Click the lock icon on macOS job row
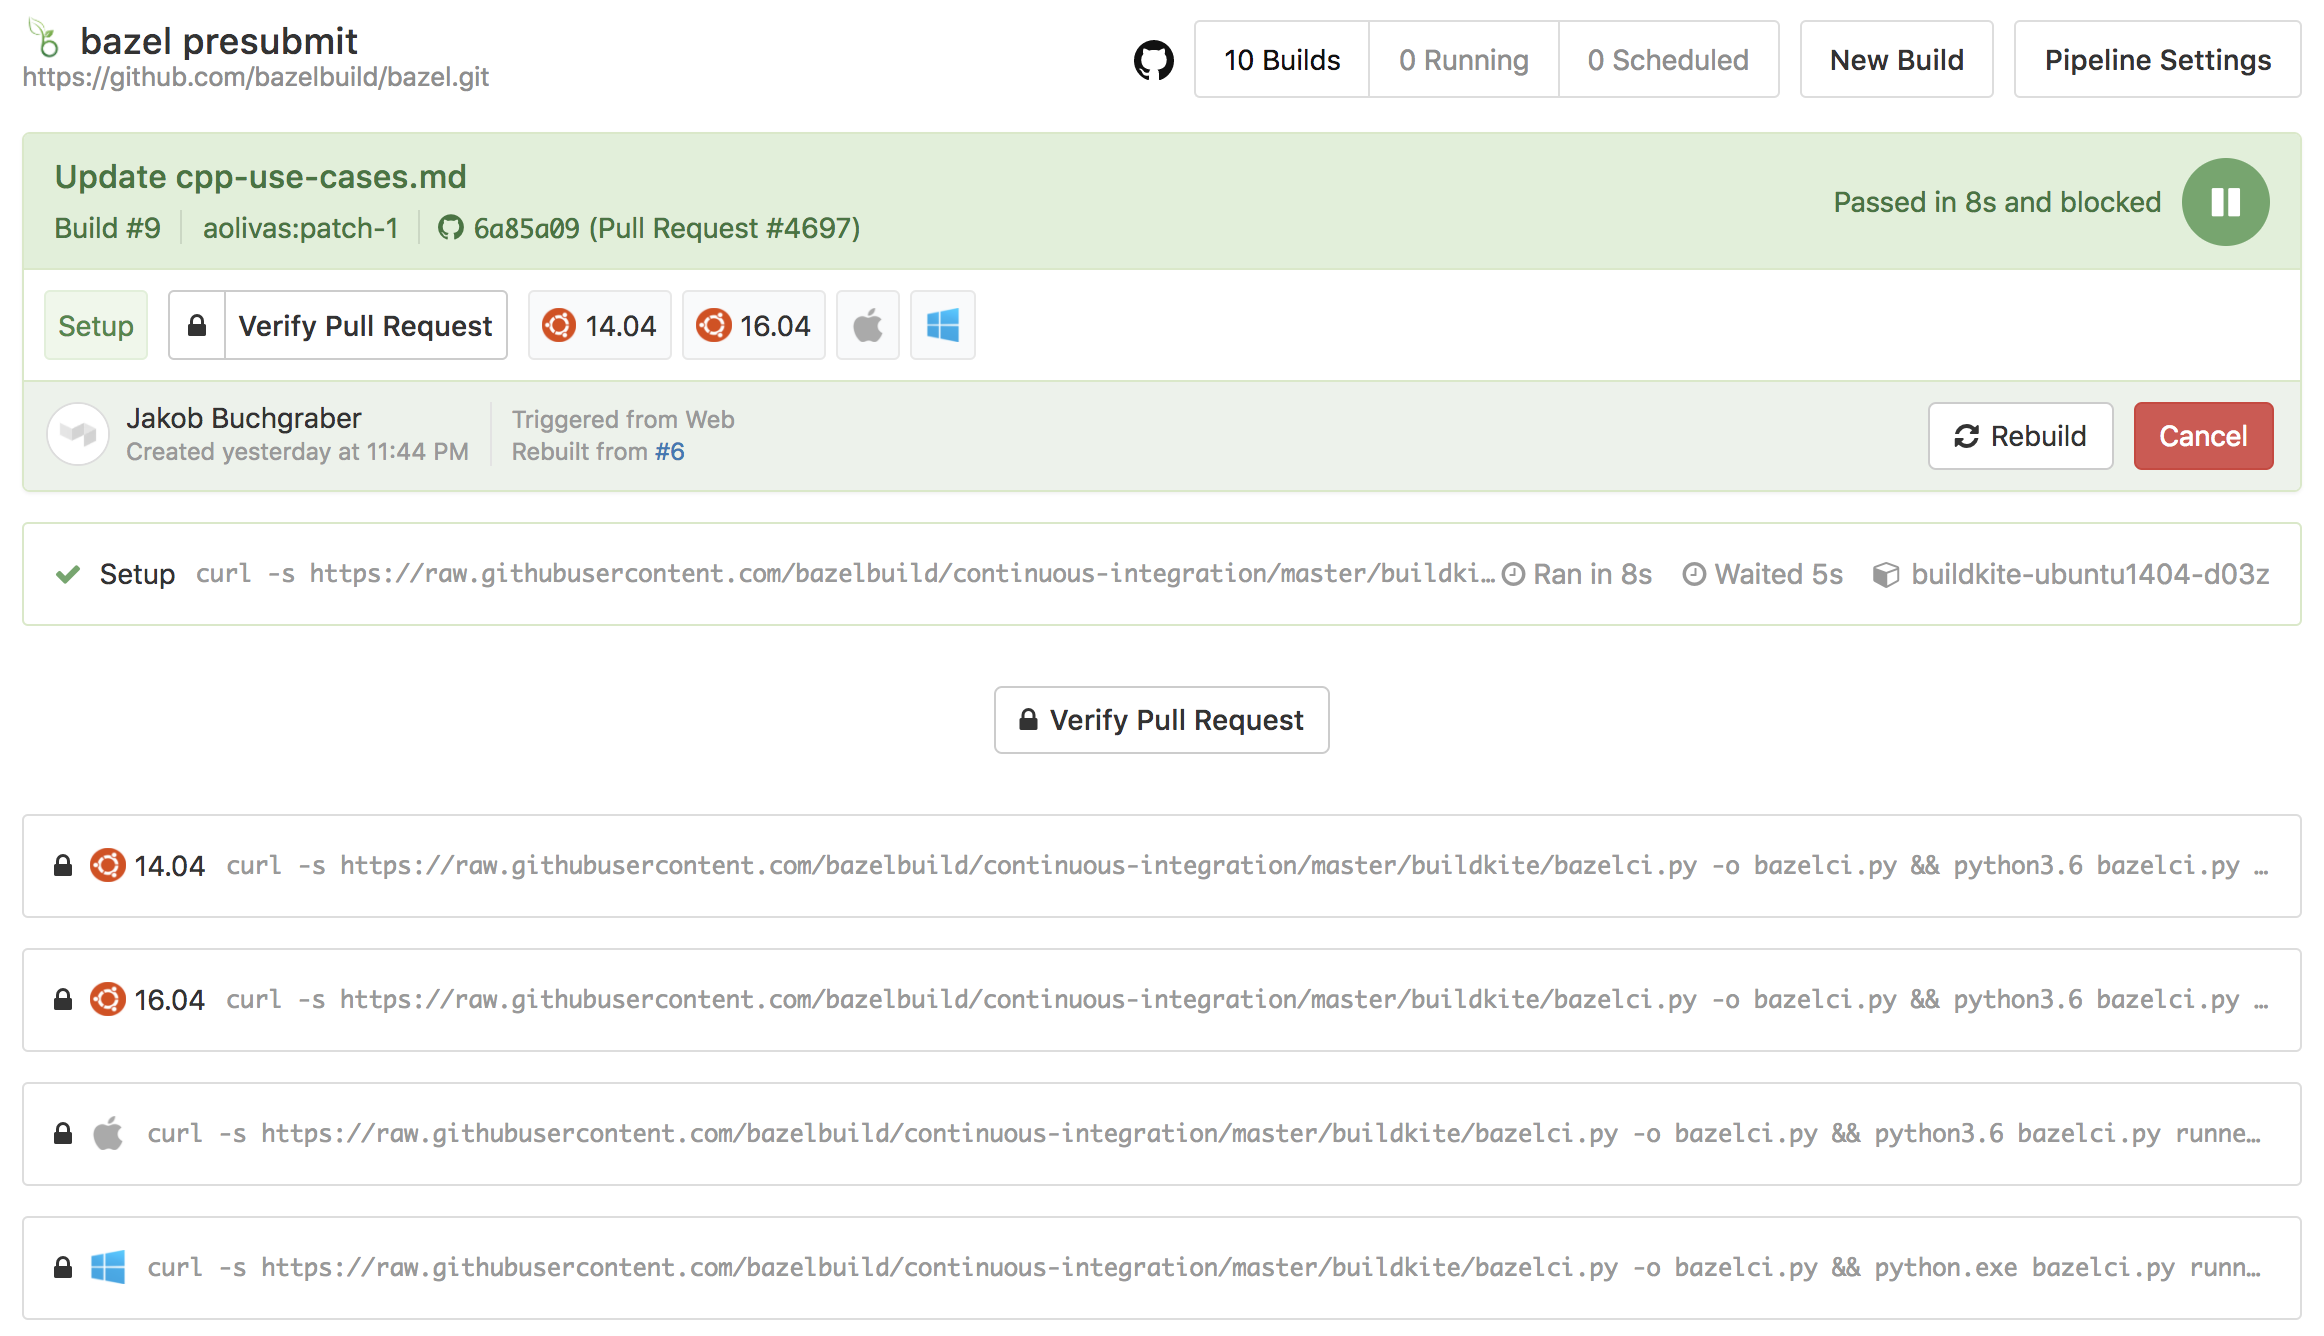The height and width of the screenshot is (1336, 2324). pos(63,1133)
